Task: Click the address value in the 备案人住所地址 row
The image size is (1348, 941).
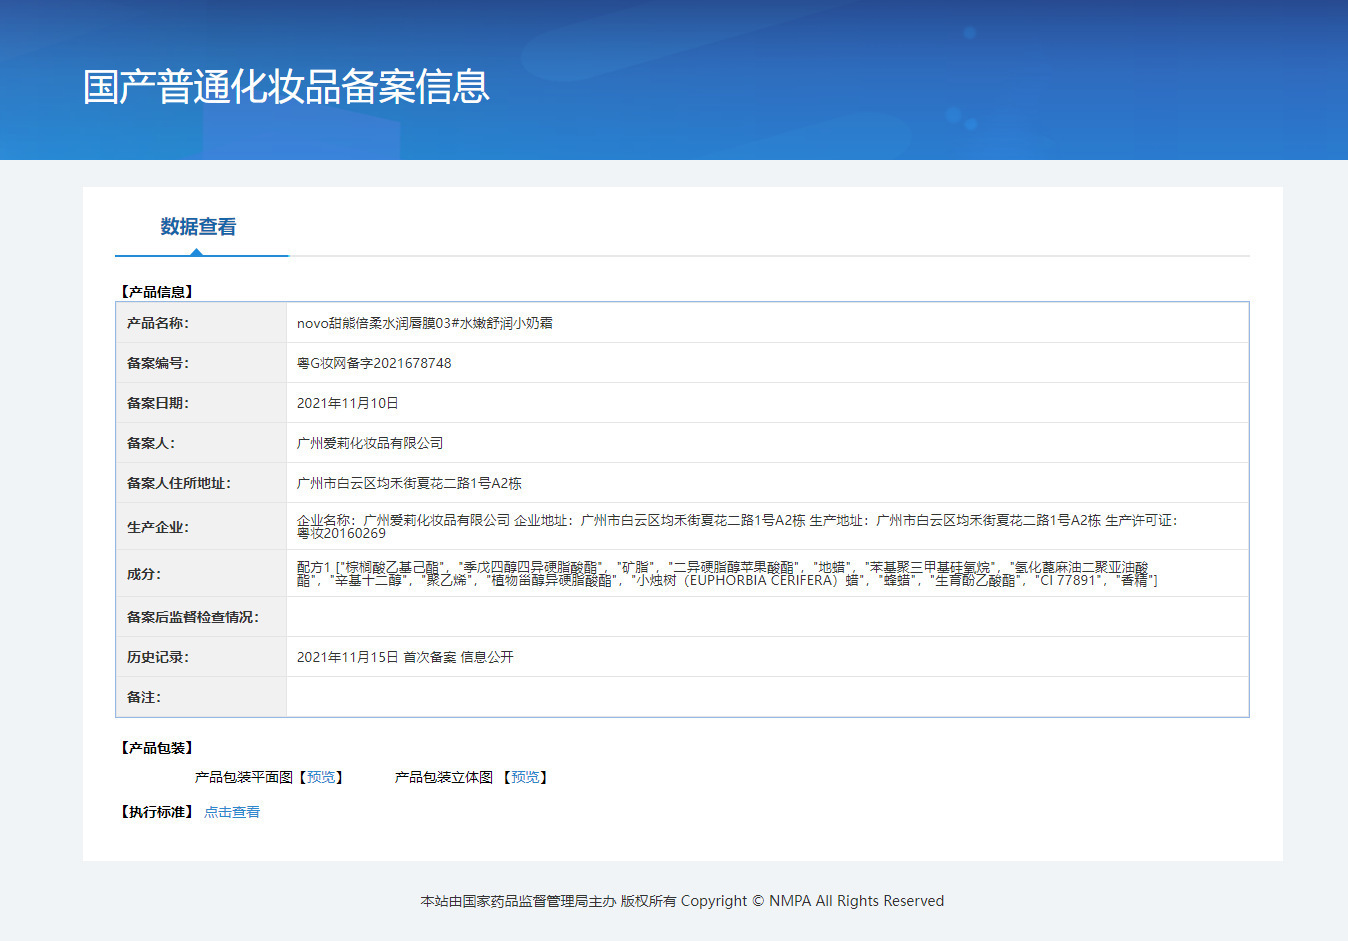Action: (x=409, y=483)
